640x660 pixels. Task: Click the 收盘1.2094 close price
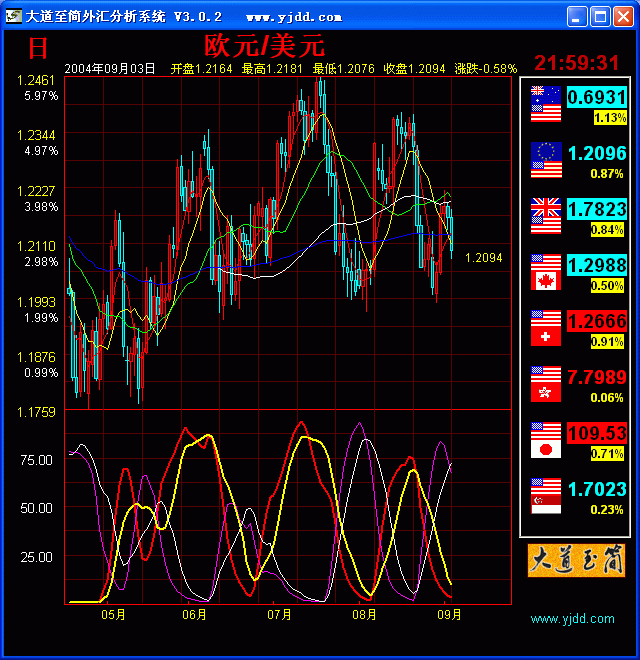(x=414, y=69)
